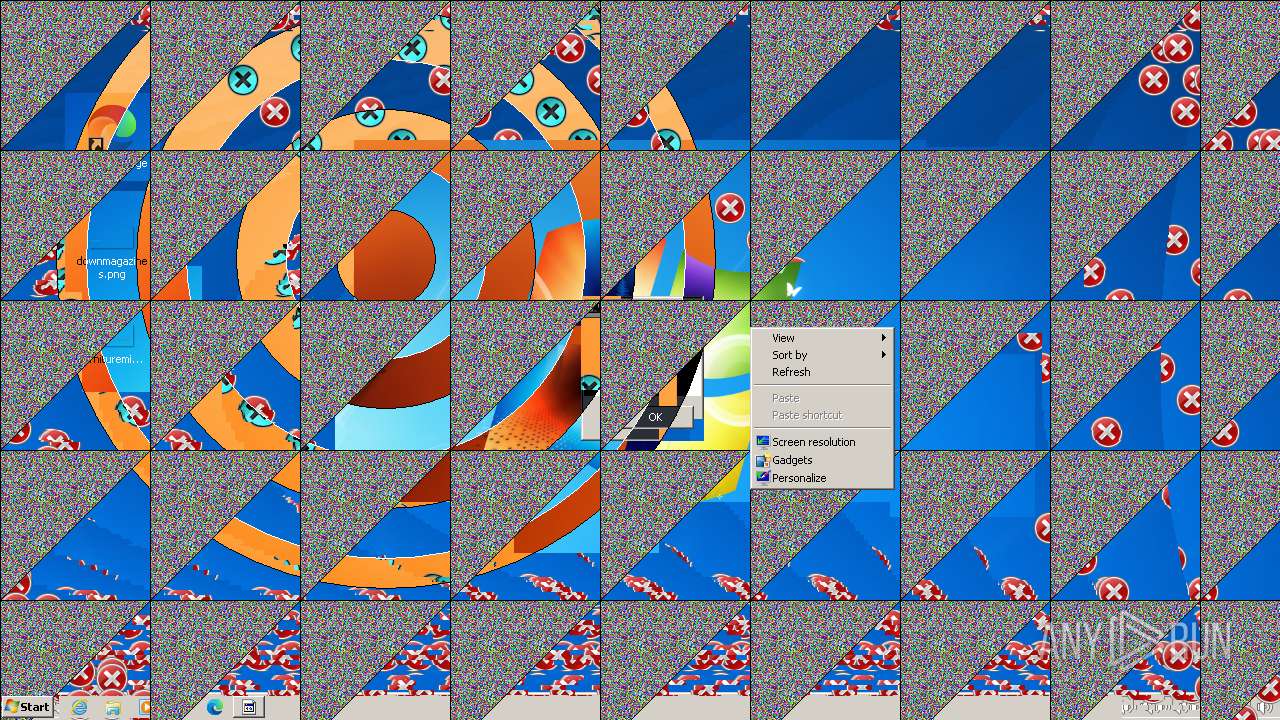1280x720 pixels.
Task: Open Gadgets from the context menu
Action: coord(821,460)
